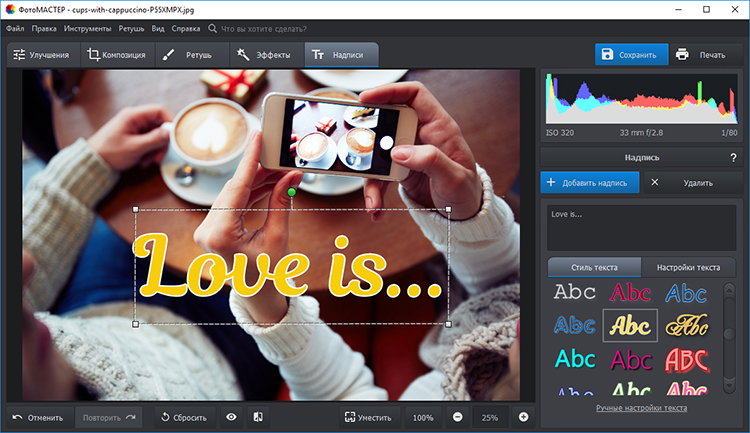Click the 'Love is...' caption text field
This screenshot has height=433, width=750.
coord(641,227)
